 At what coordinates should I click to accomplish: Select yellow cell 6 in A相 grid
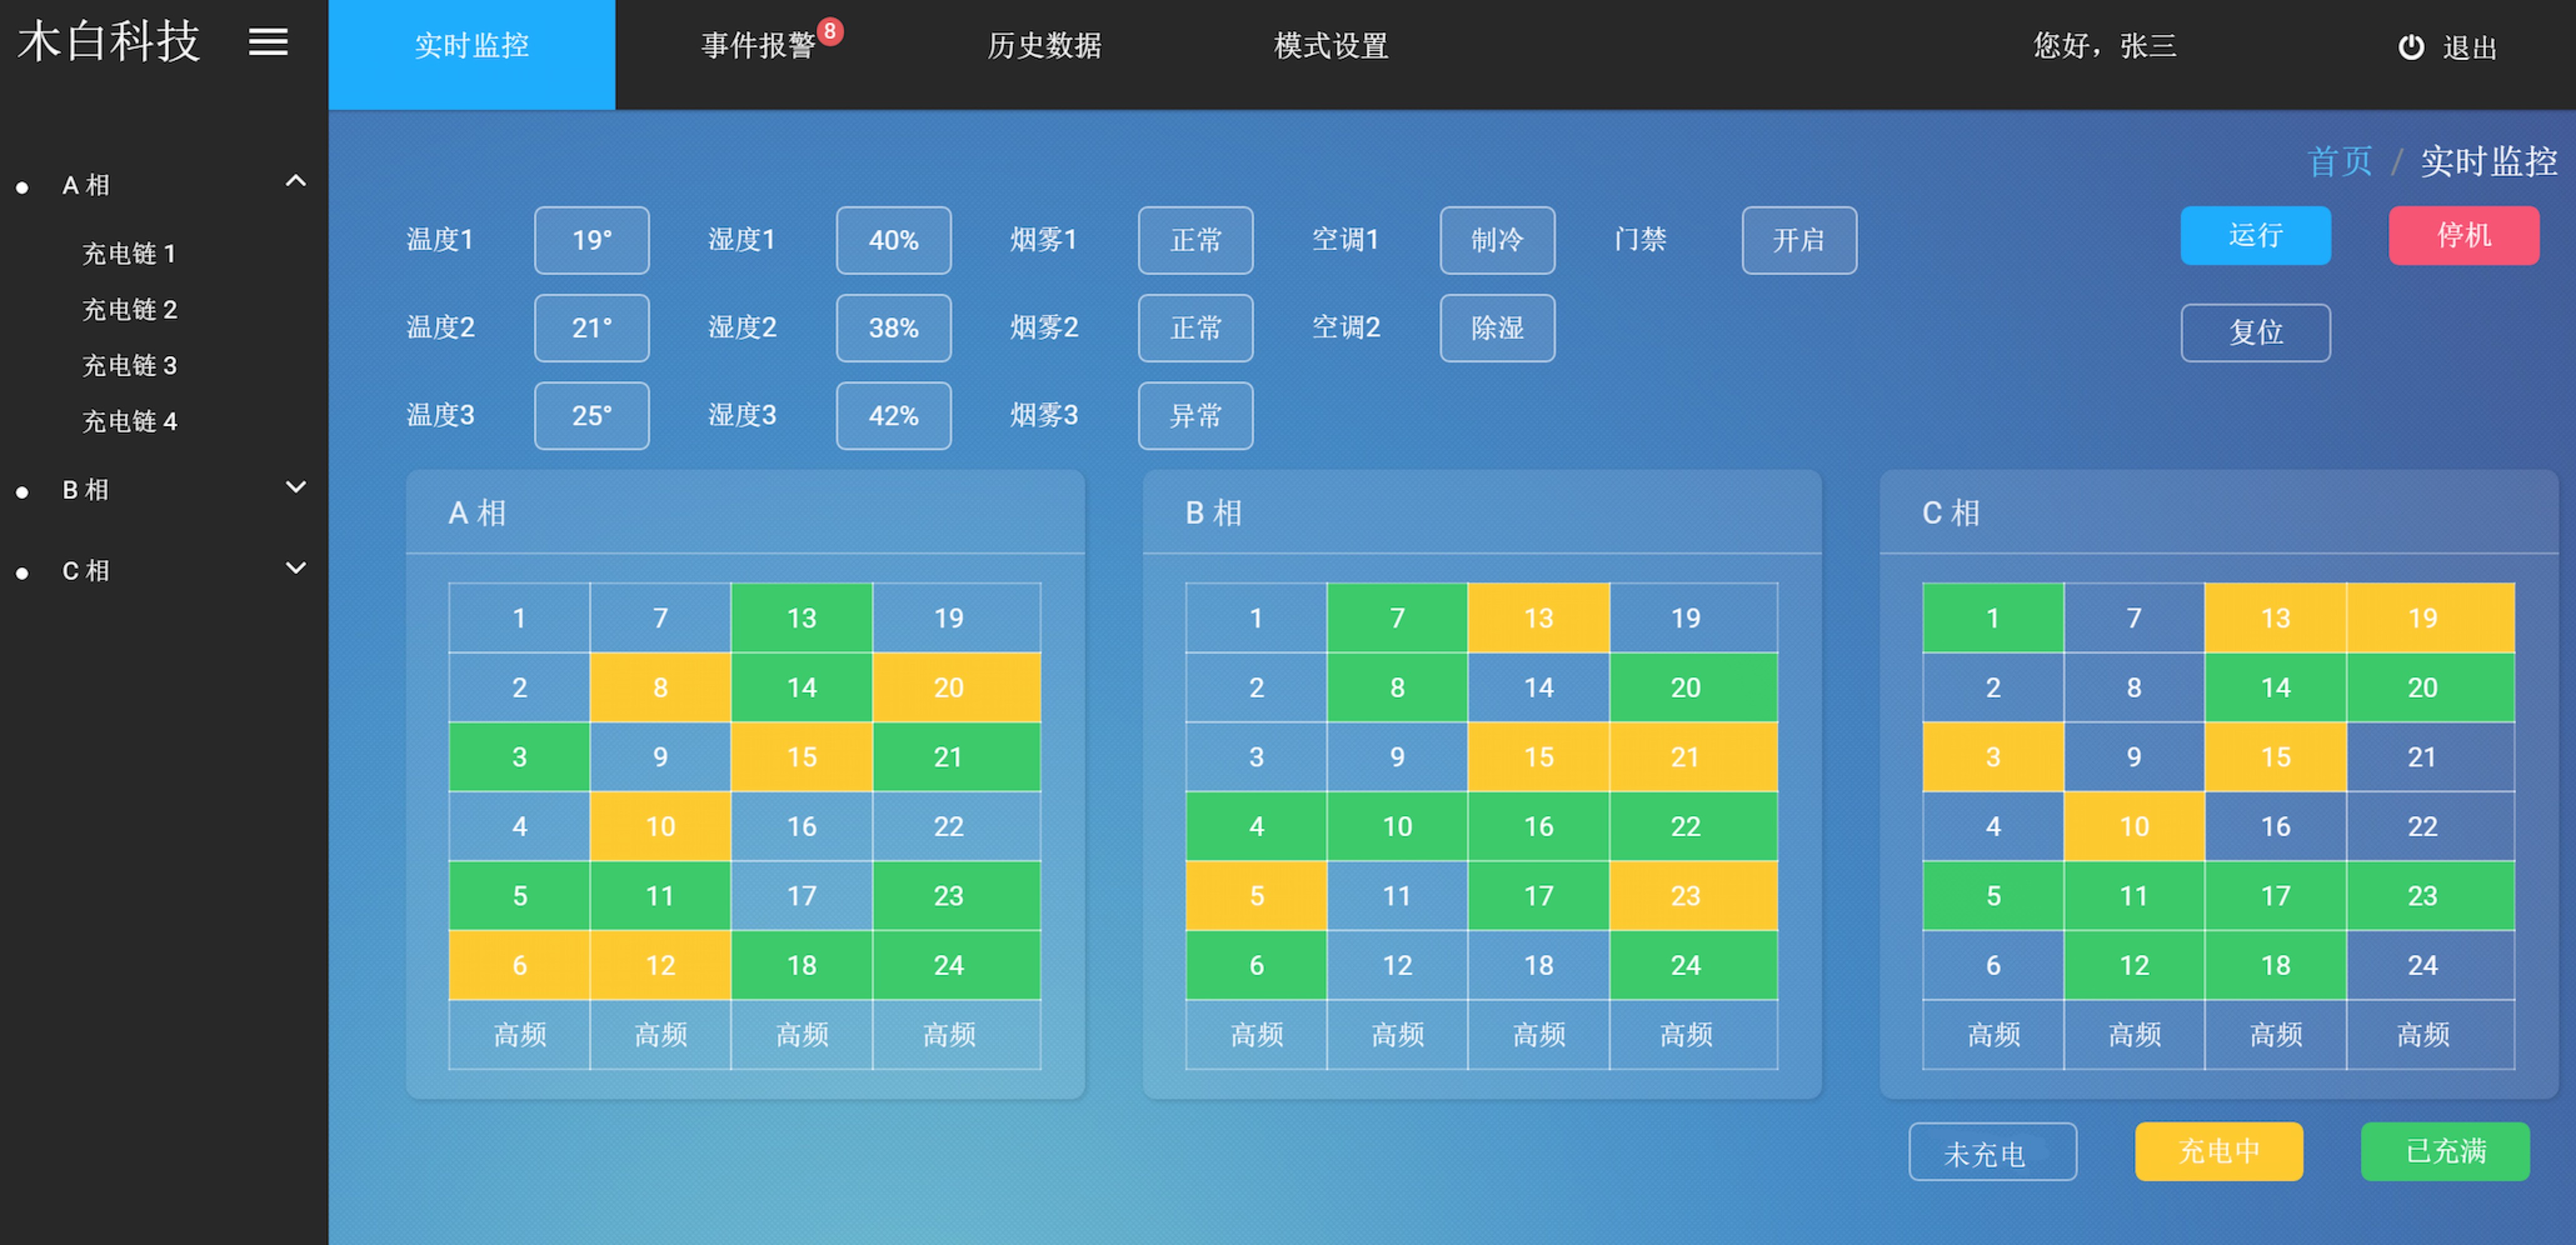click(519, 965)
